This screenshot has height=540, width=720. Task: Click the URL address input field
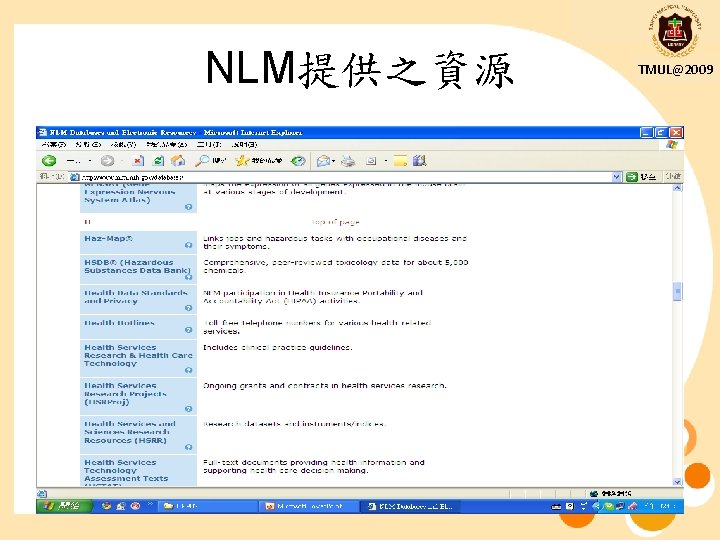(341, 177)
